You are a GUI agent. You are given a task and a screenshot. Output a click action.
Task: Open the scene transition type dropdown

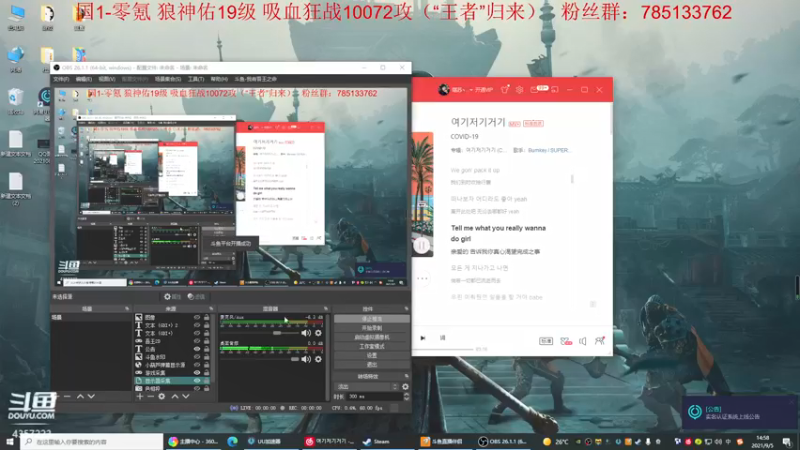pyautogui.click(x=367, y=387)
